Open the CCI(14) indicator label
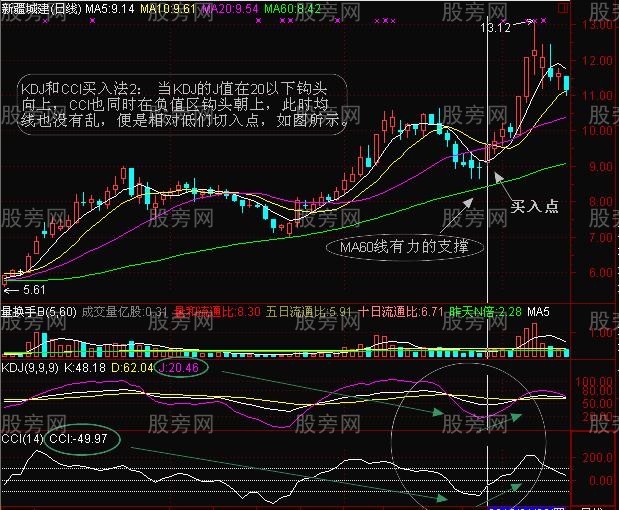 click(22, 439)
